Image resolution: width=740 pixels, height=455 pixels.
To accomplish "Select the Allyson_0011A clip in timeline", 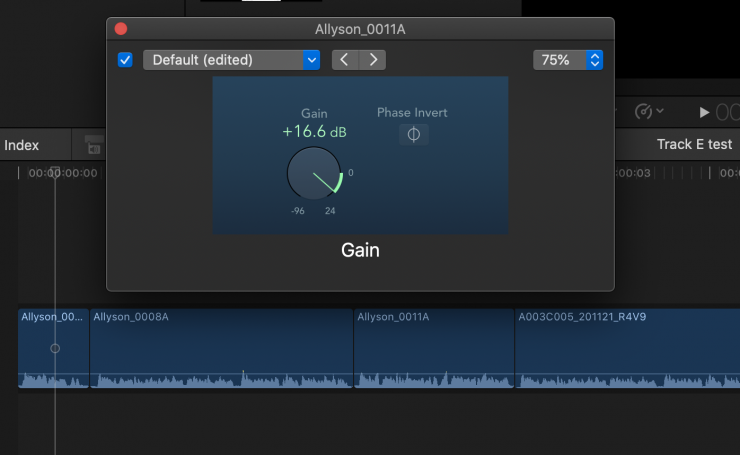I will 434,350.
